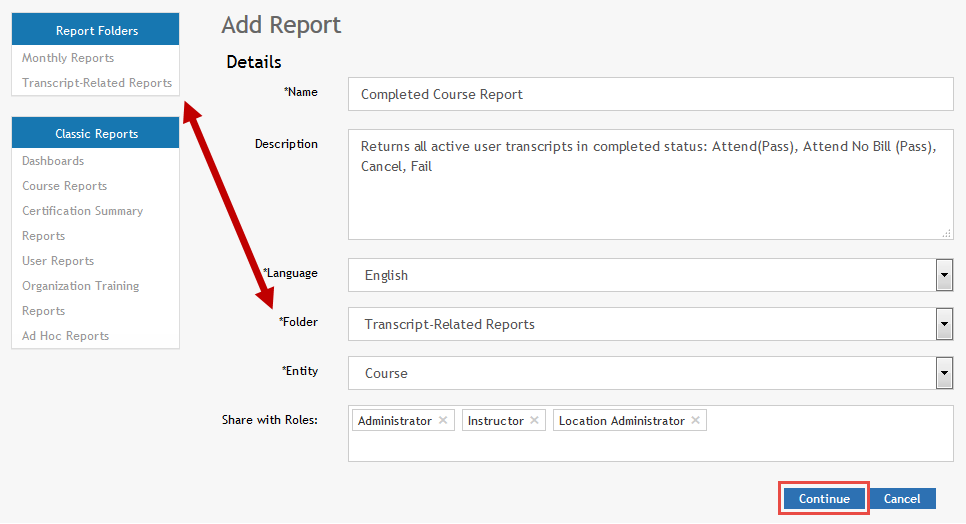Navigate to Ad Hoc Reports
The image size is (966, 524).
click(x=65, y=336)
